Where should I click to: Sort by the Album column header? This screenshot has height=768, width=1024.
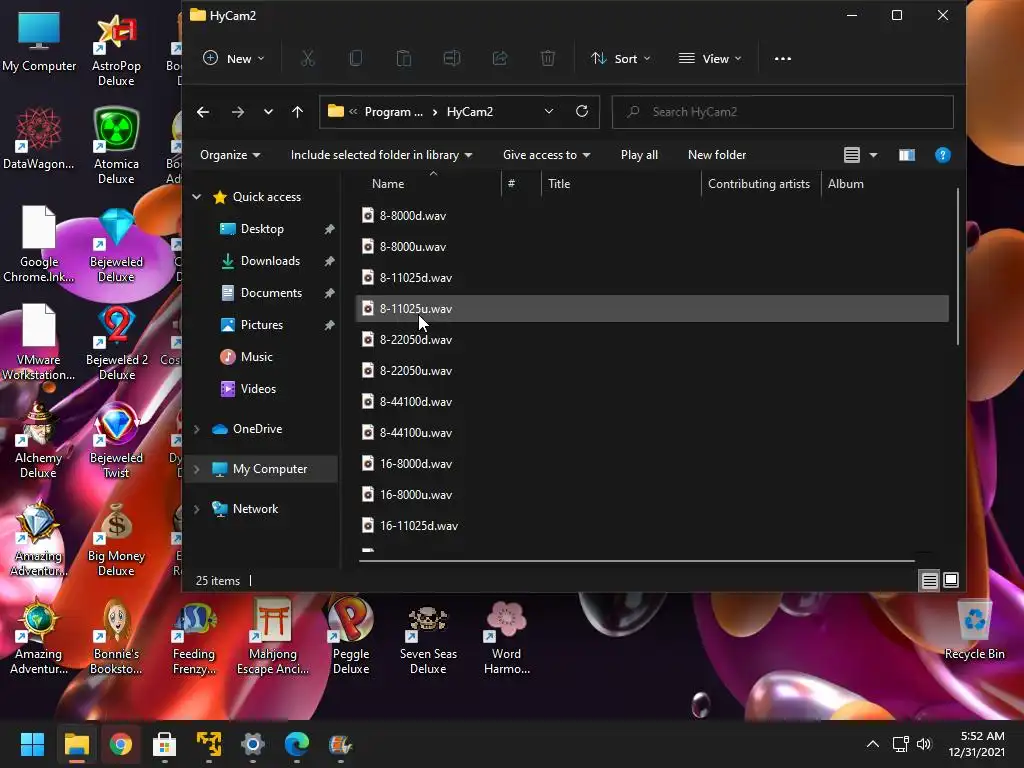coord(846,184)
